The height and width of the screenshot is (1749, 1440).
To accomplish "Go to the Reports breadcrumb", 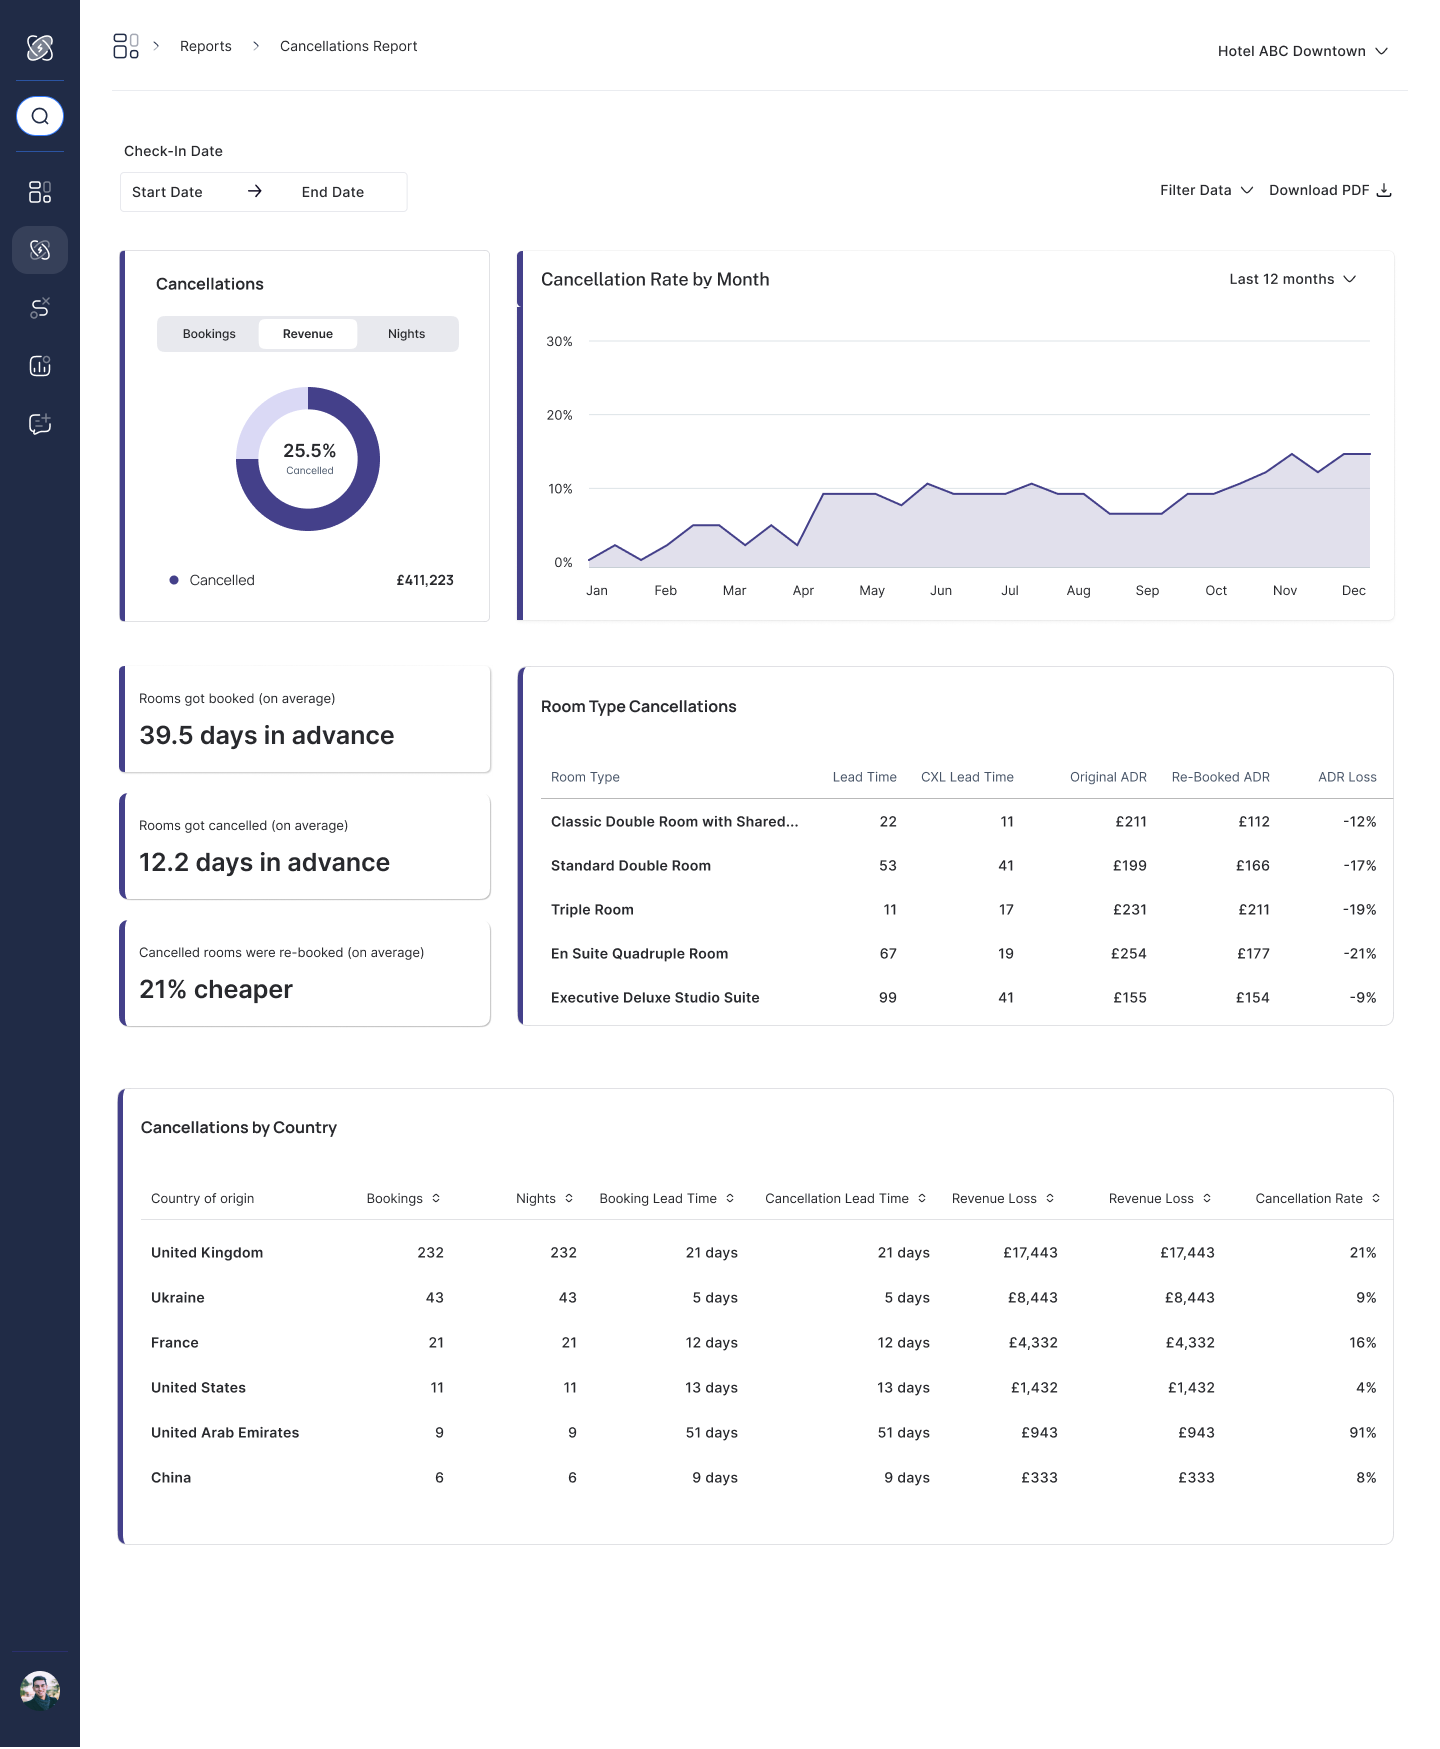I will [206, 46].
